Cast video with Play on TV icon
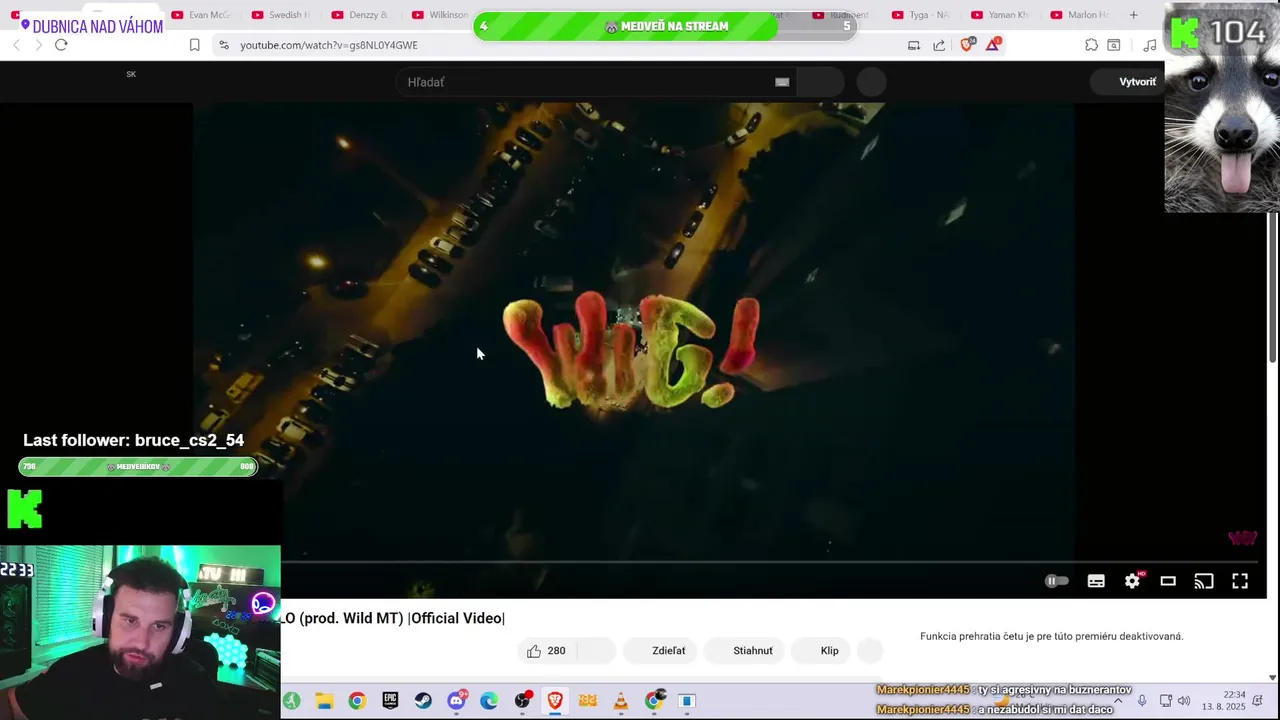 click(x=1204, y=581)
